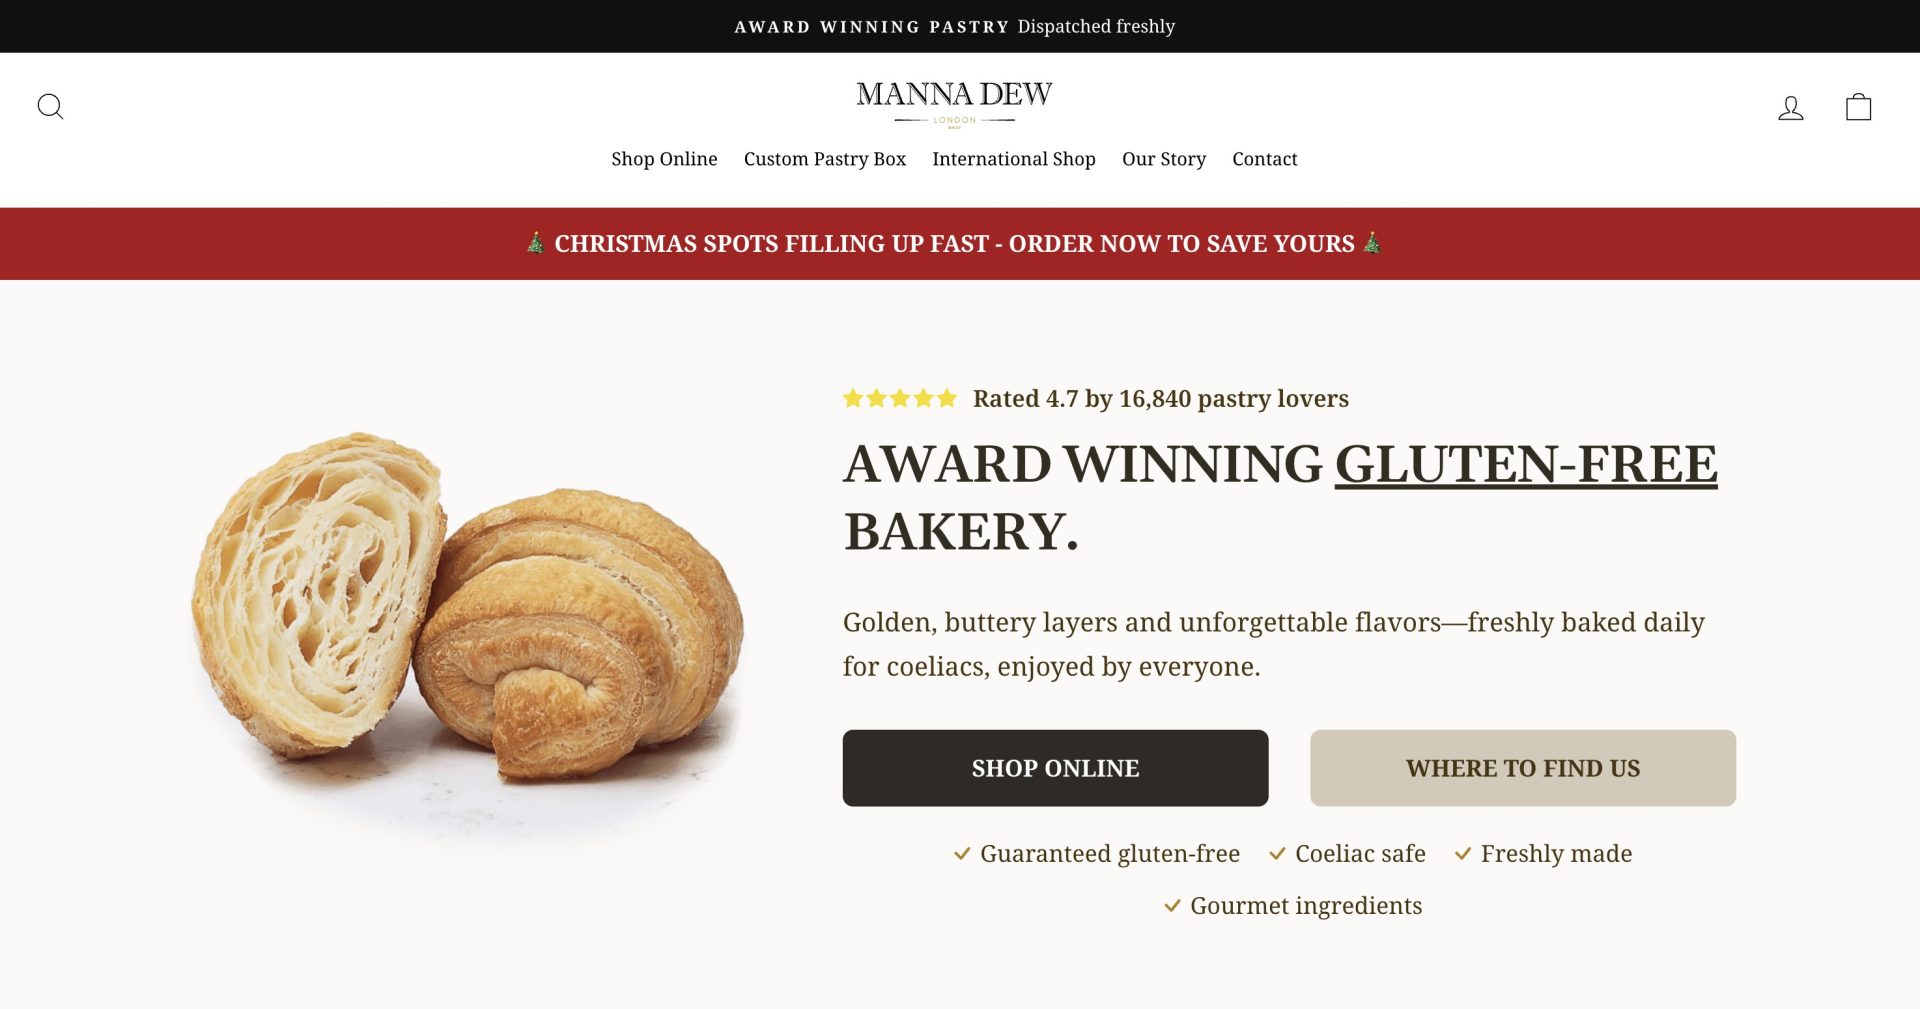This screenshot has width=1920, height=1009.
Task: Click the Christmas spots order banner
Action: click(x=955, y=242)
